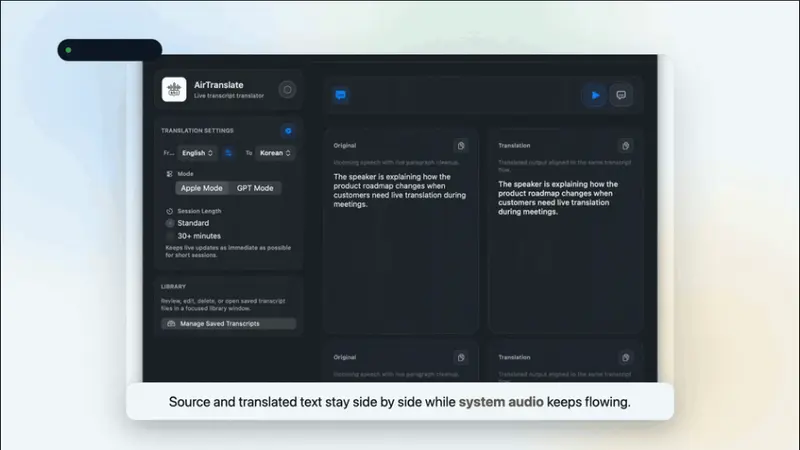The height and width of the screenshot is (450, 800).
Task: Click the circular button beside AirTranslate title
Action: click(287, 90)
